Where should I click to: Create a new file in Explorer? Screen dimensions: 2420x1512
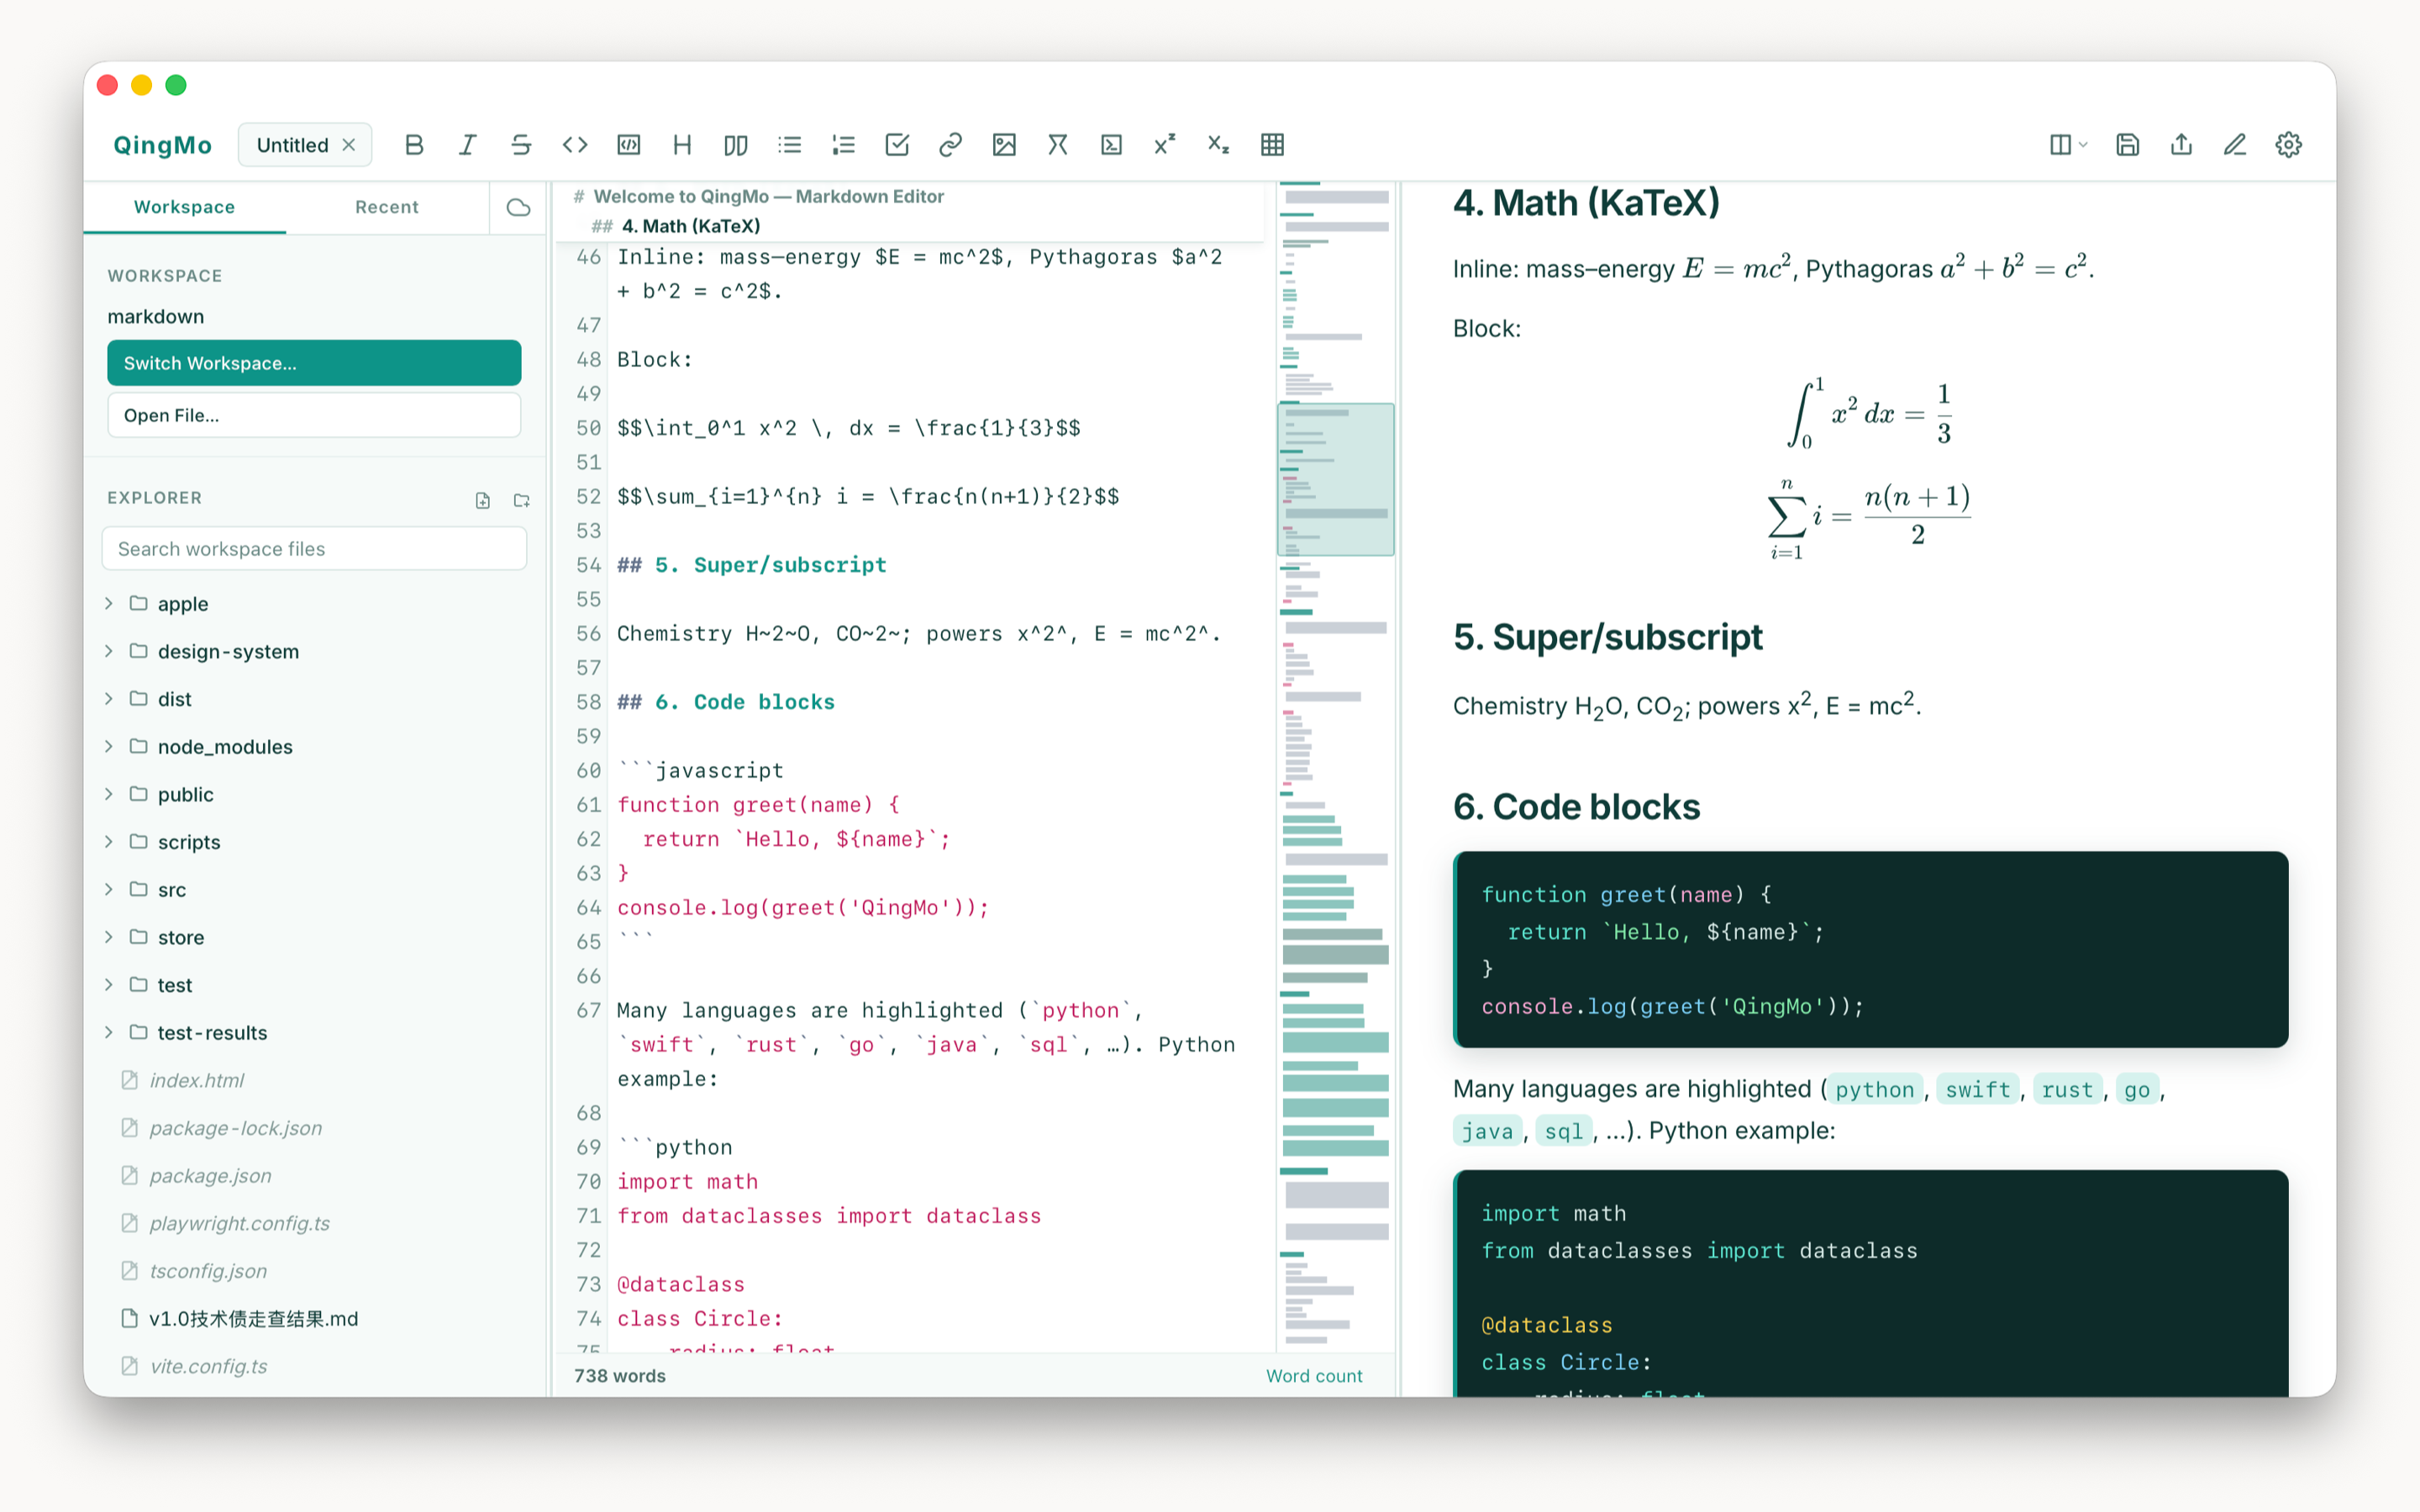[x=483, y=500]
